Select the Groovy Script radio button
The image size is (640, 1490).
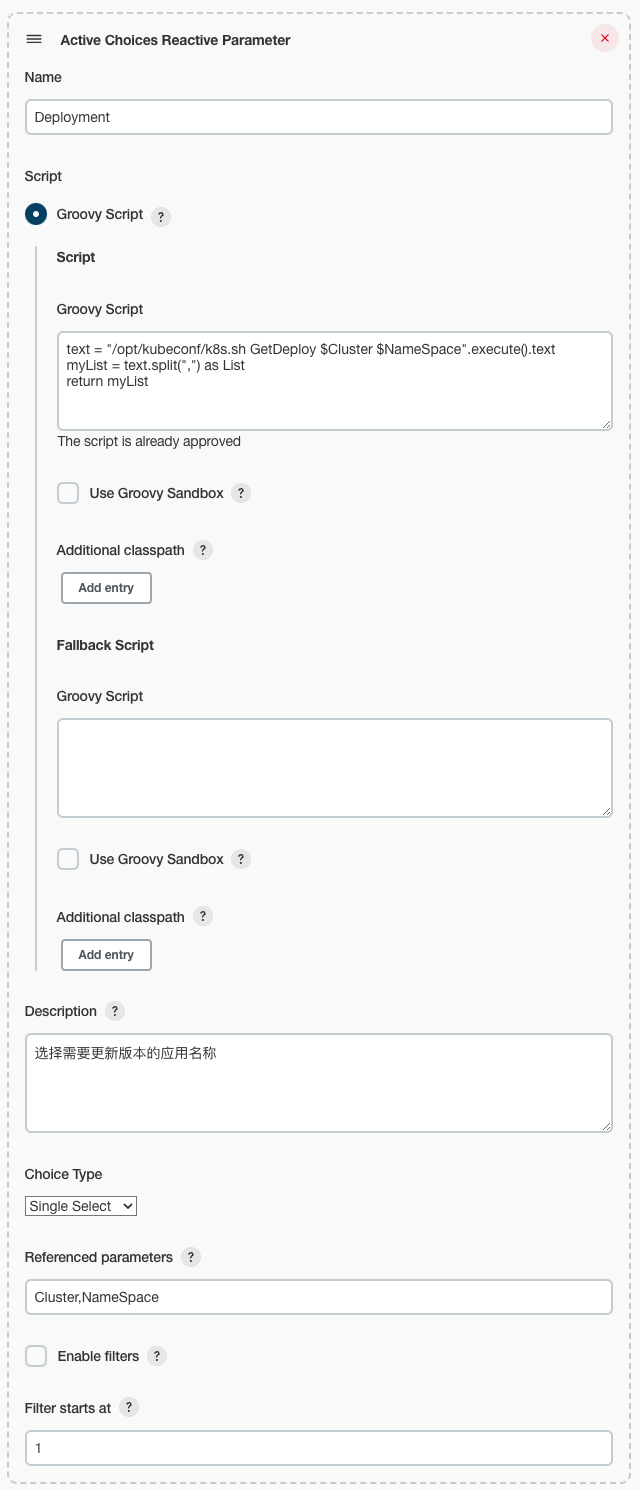[x=36, y=215]
